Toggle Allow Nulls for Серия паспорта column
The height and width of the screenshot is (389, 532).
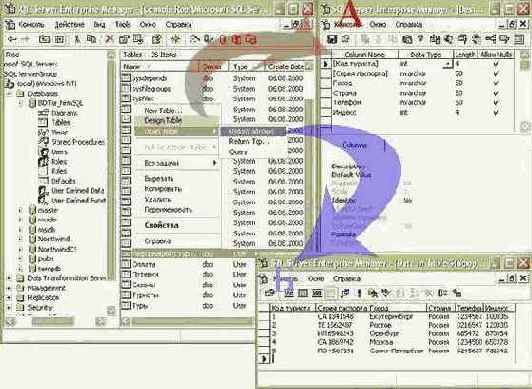click(x=496, y=73)
